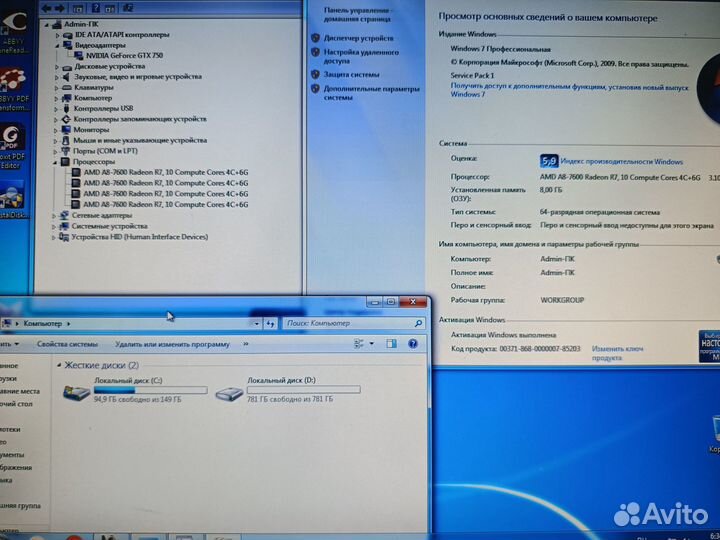Viewport: 720px width, 540px height.
Task: Click the 5,9 performance score badge
Action: [549, 161]
